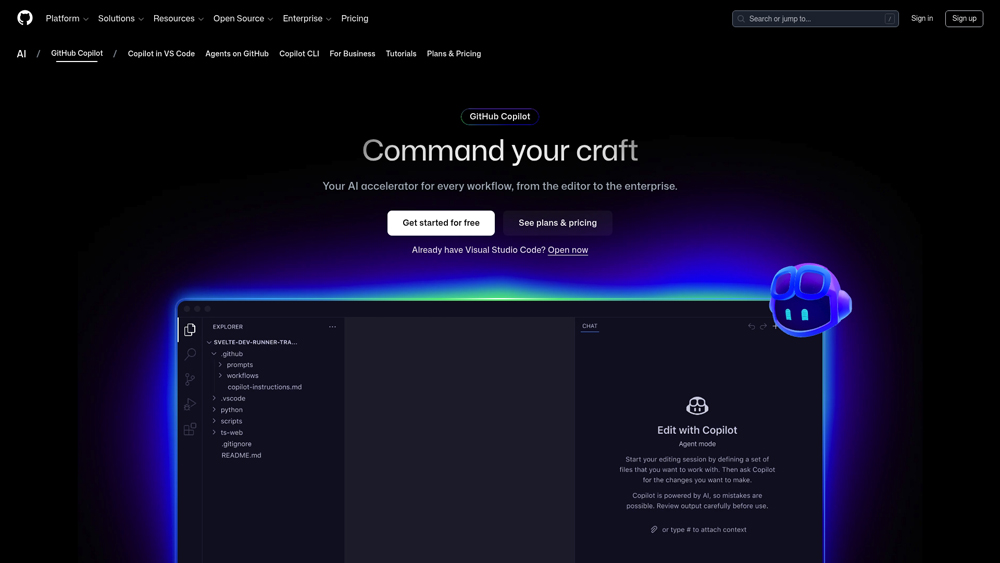Open the Platform dropdown menu

coord(67,18)
